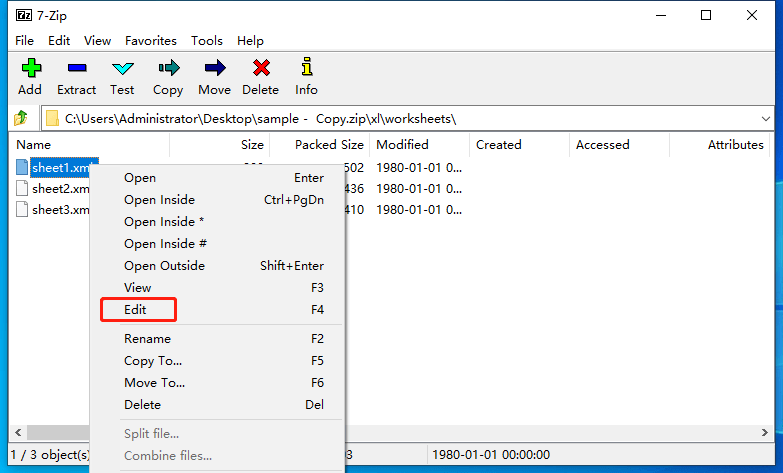Select the sheet2.xml file icon
The image size is (783, 473).
(x=22, y=188)
